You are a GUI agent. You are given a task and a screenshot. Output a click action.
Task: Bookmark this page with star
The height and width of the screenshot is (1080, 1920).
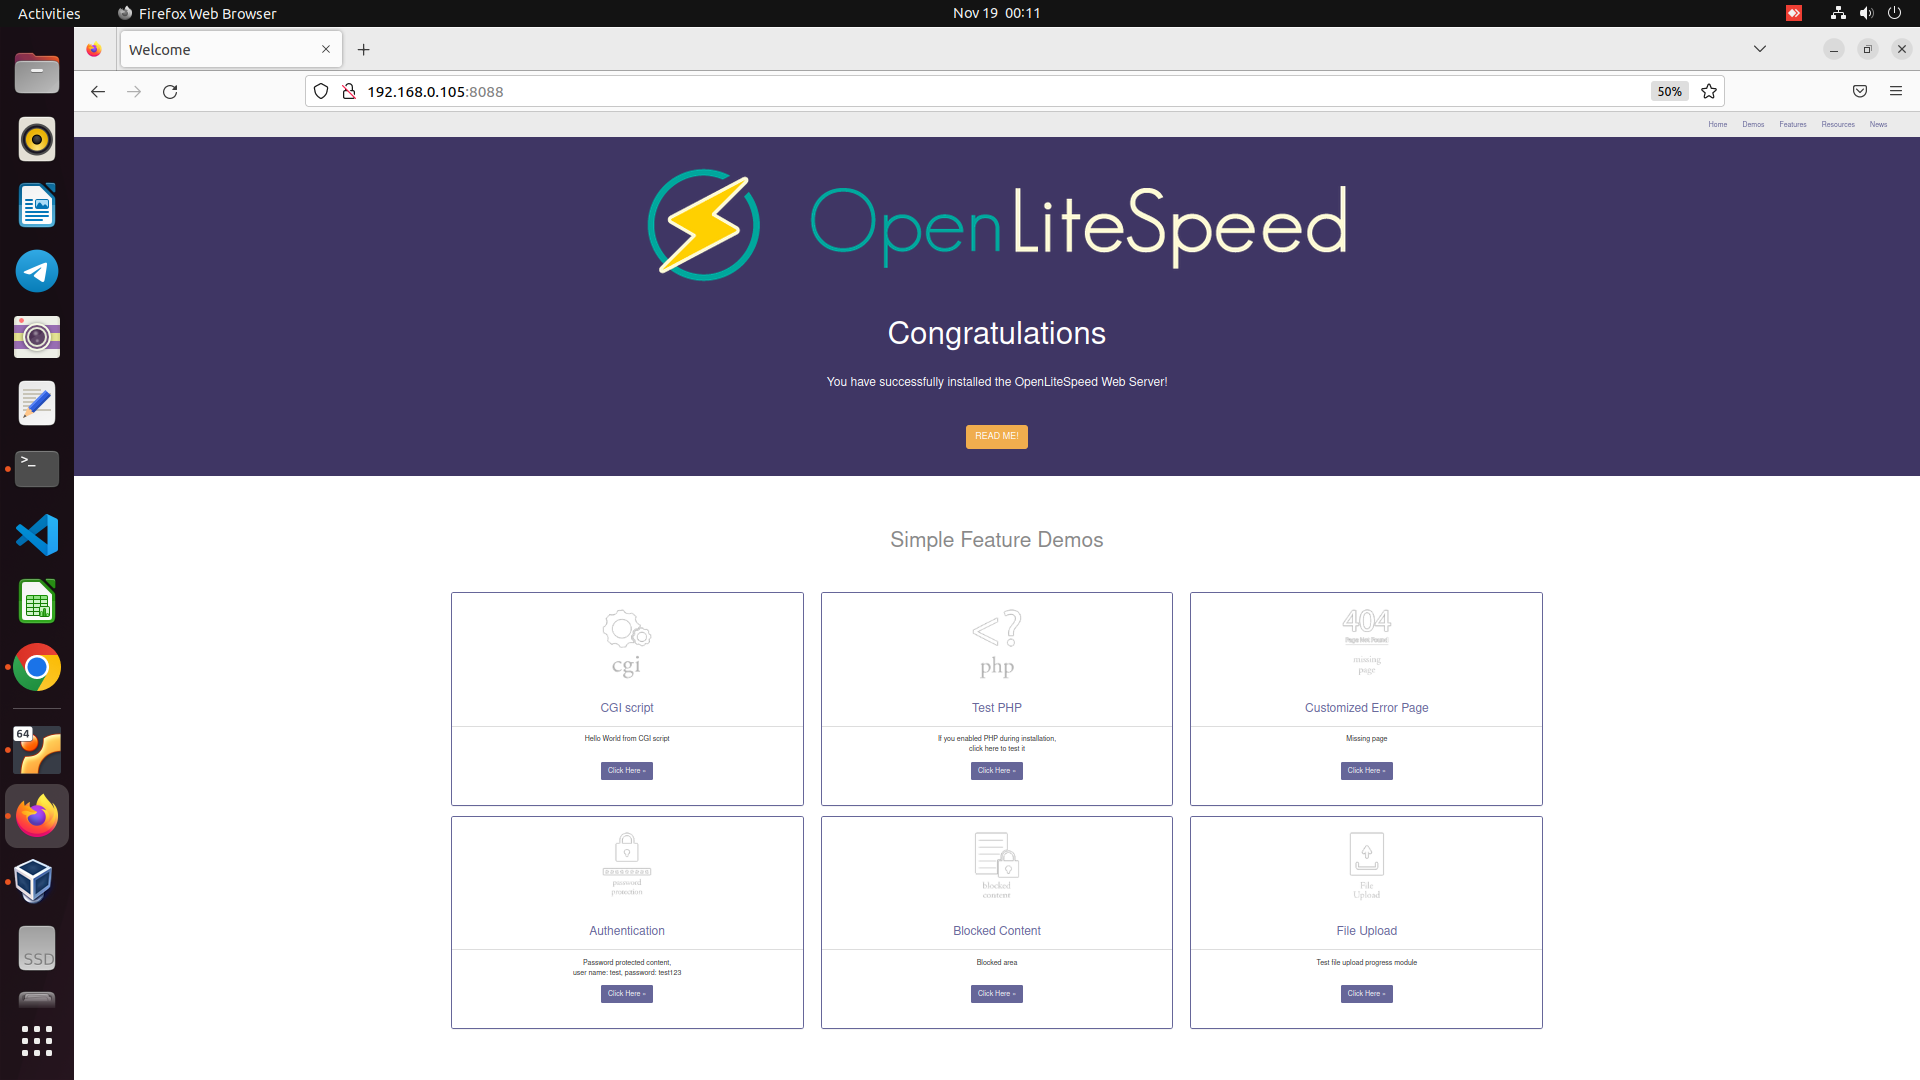click(x=1709, y=91)
